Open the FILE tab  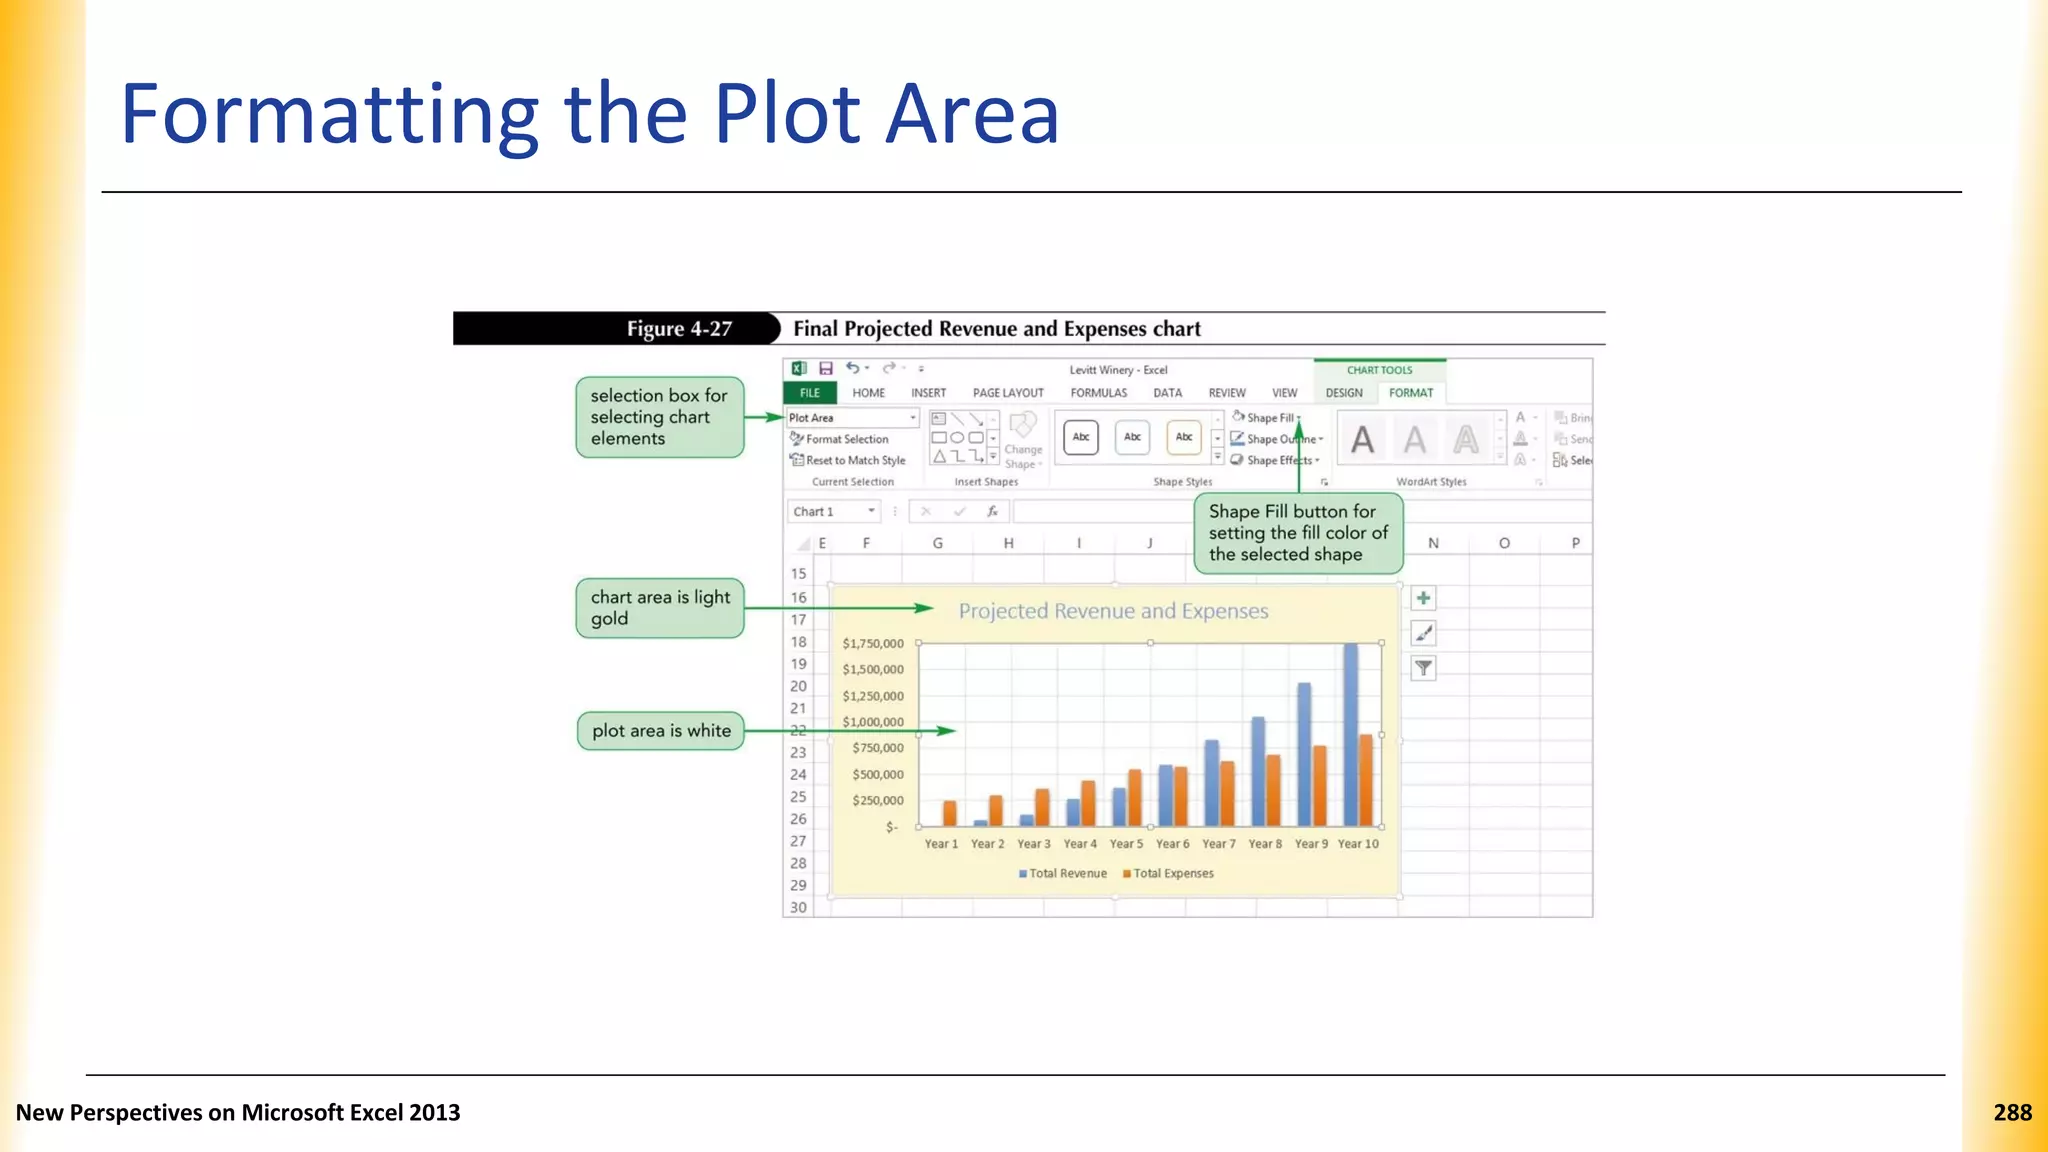coord(810,393)
